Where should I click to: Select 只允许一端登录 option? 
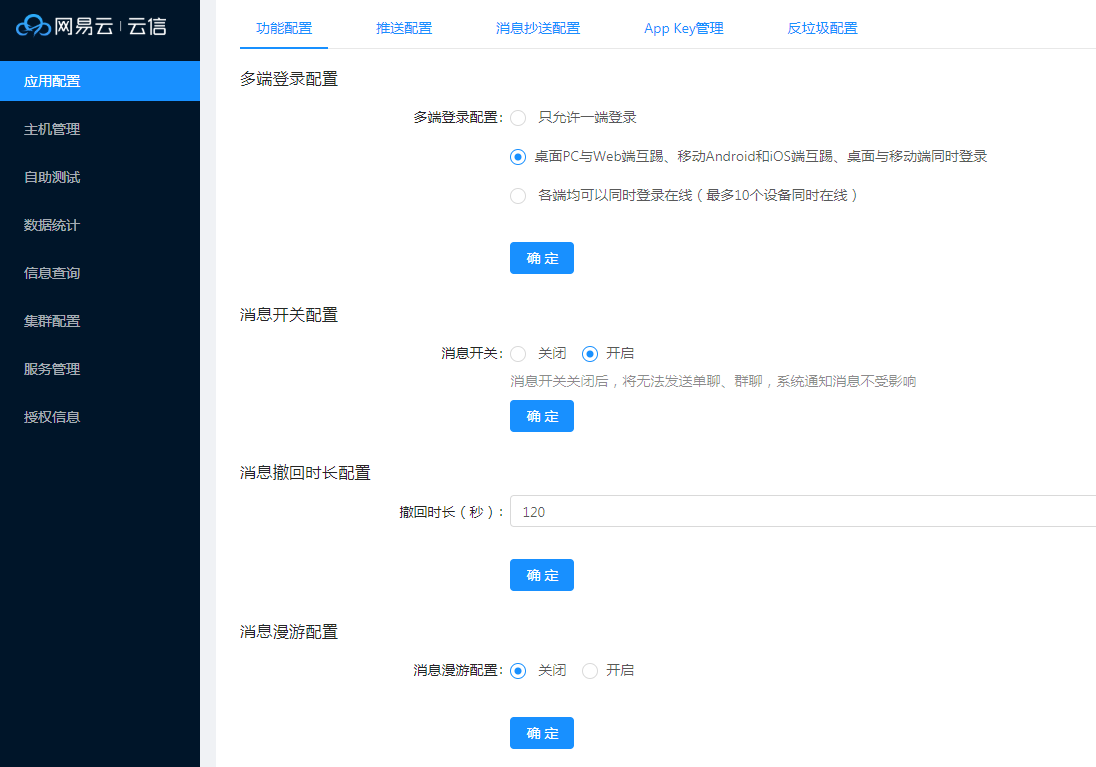518,117
